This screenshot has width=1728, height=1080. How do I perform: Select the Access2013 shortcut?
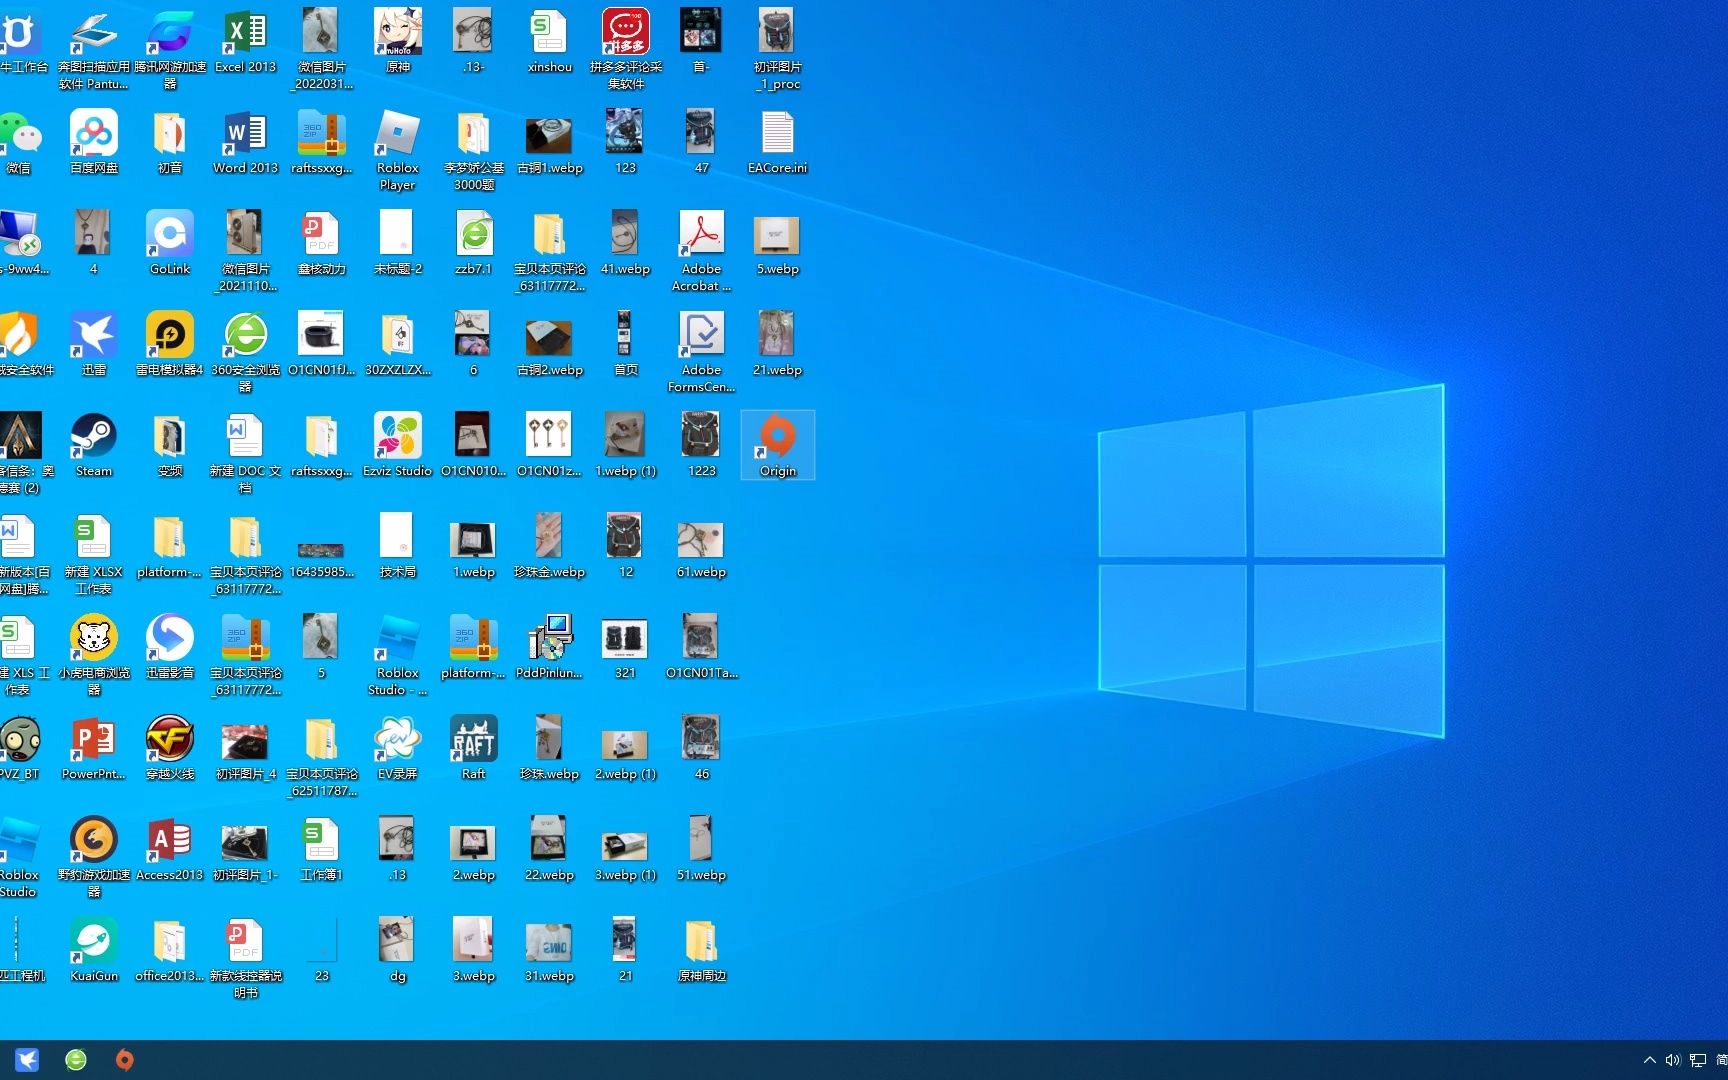[170, 849]
